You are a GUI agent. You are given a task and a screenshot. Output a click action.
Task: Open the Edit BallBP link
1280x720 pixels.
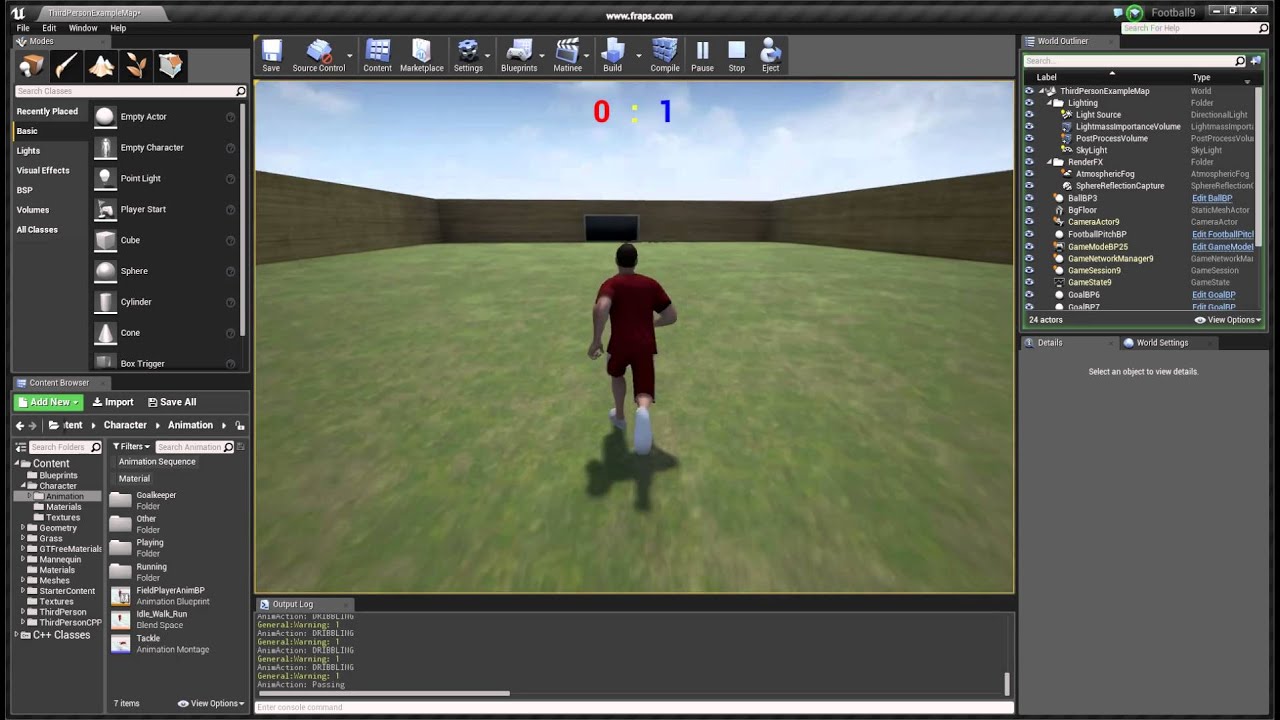pos(1212,198)
